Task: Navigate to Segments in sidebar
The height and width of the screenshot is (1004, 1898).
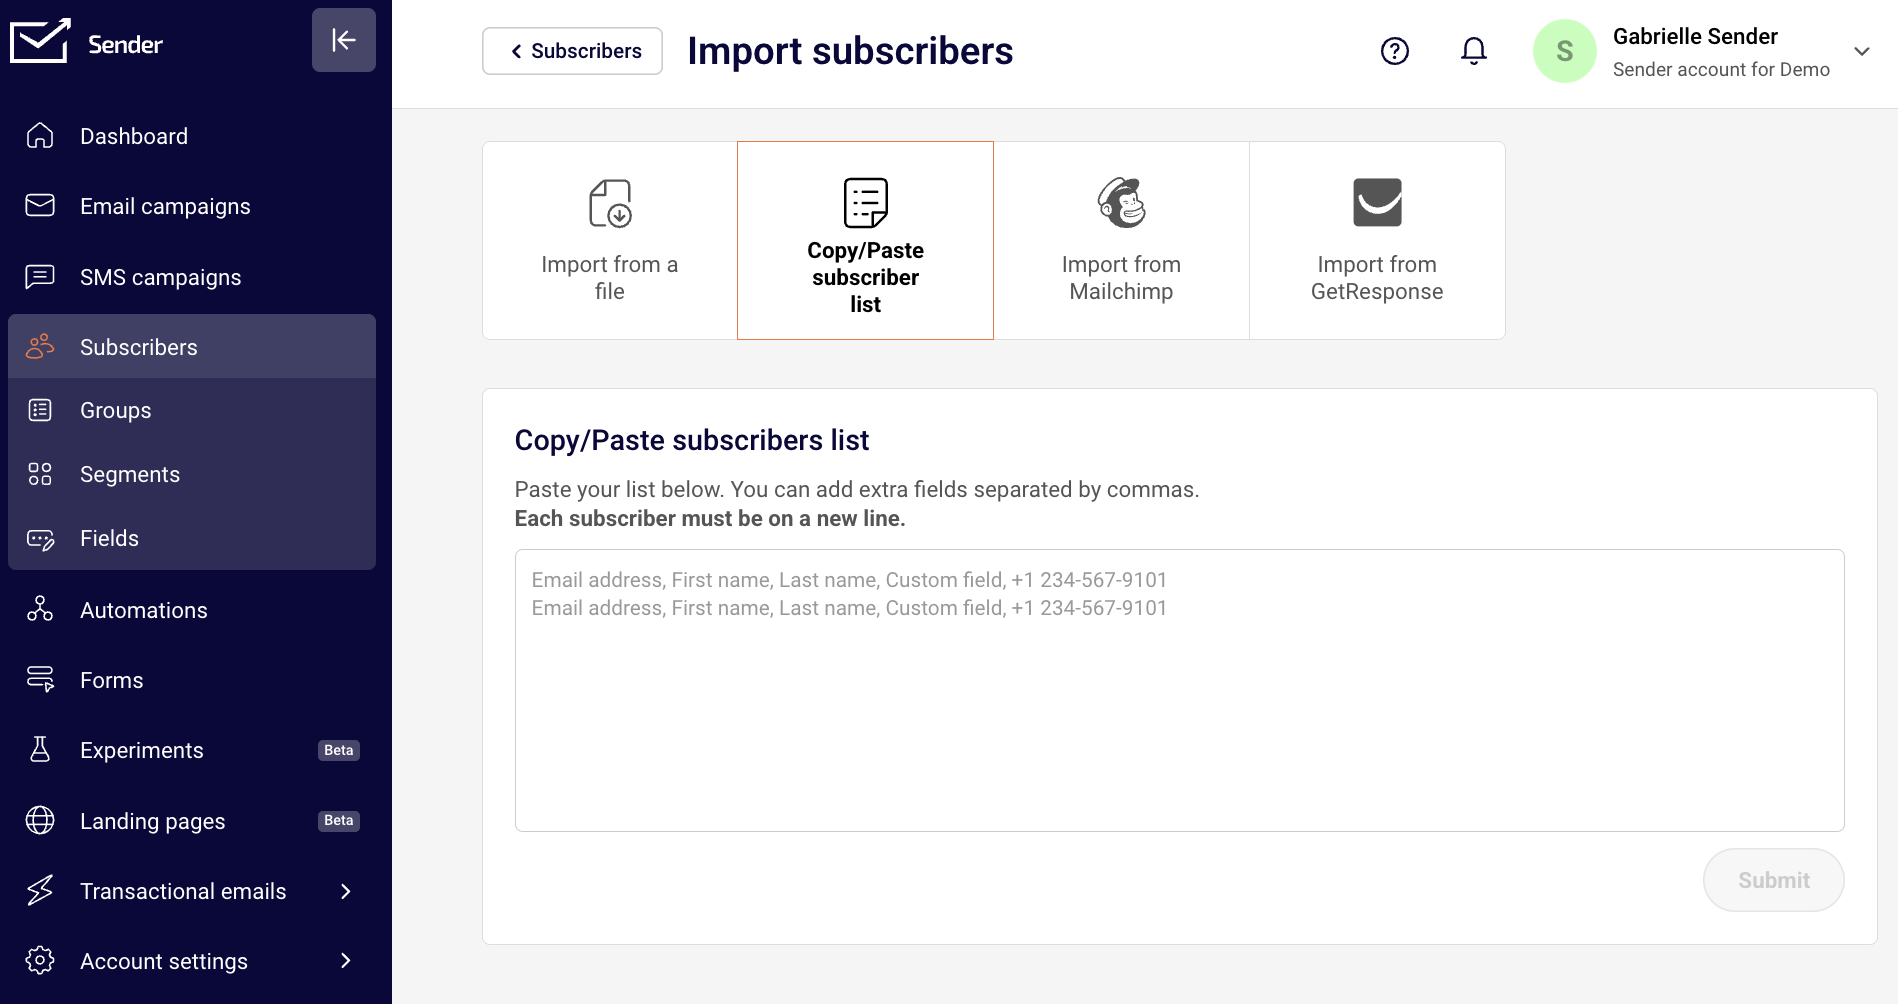Action: pos(130,474)
